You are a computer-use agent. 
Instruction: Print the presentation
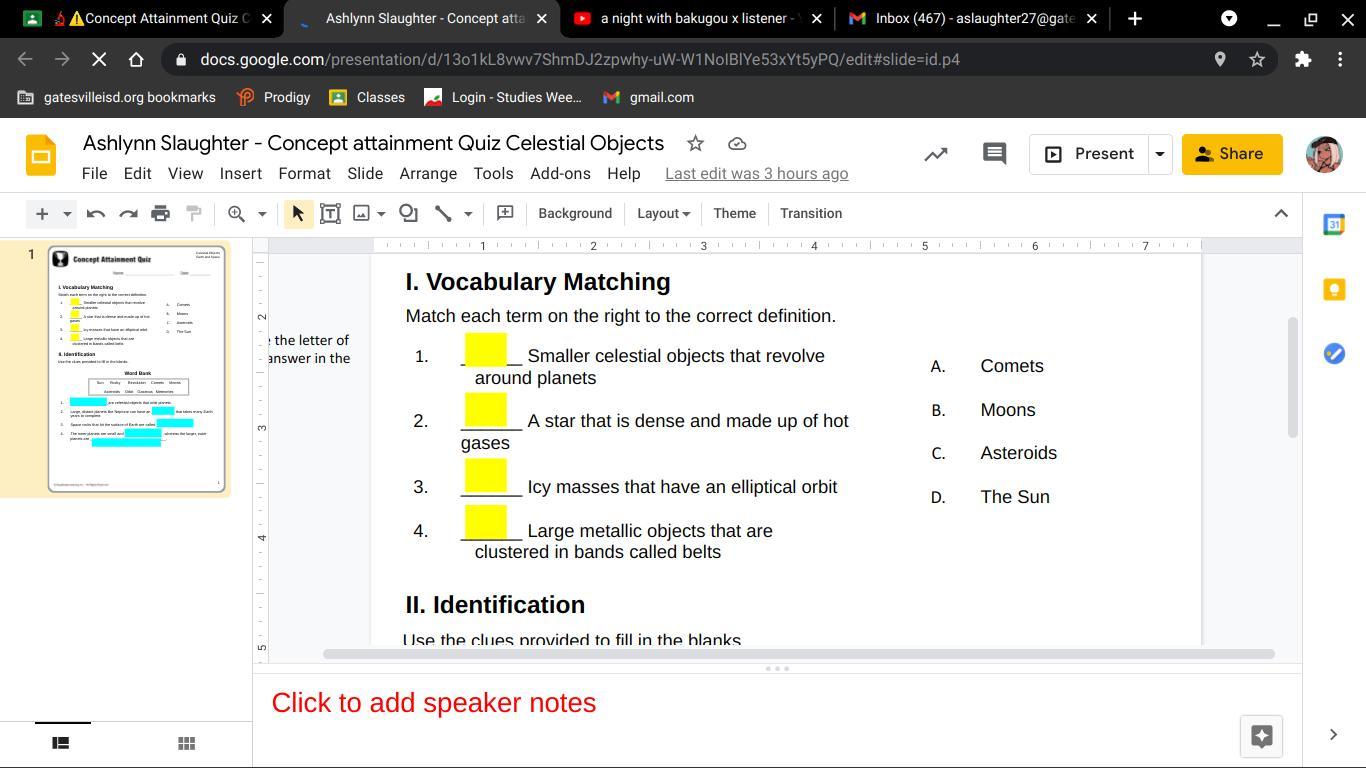point(160,213)
